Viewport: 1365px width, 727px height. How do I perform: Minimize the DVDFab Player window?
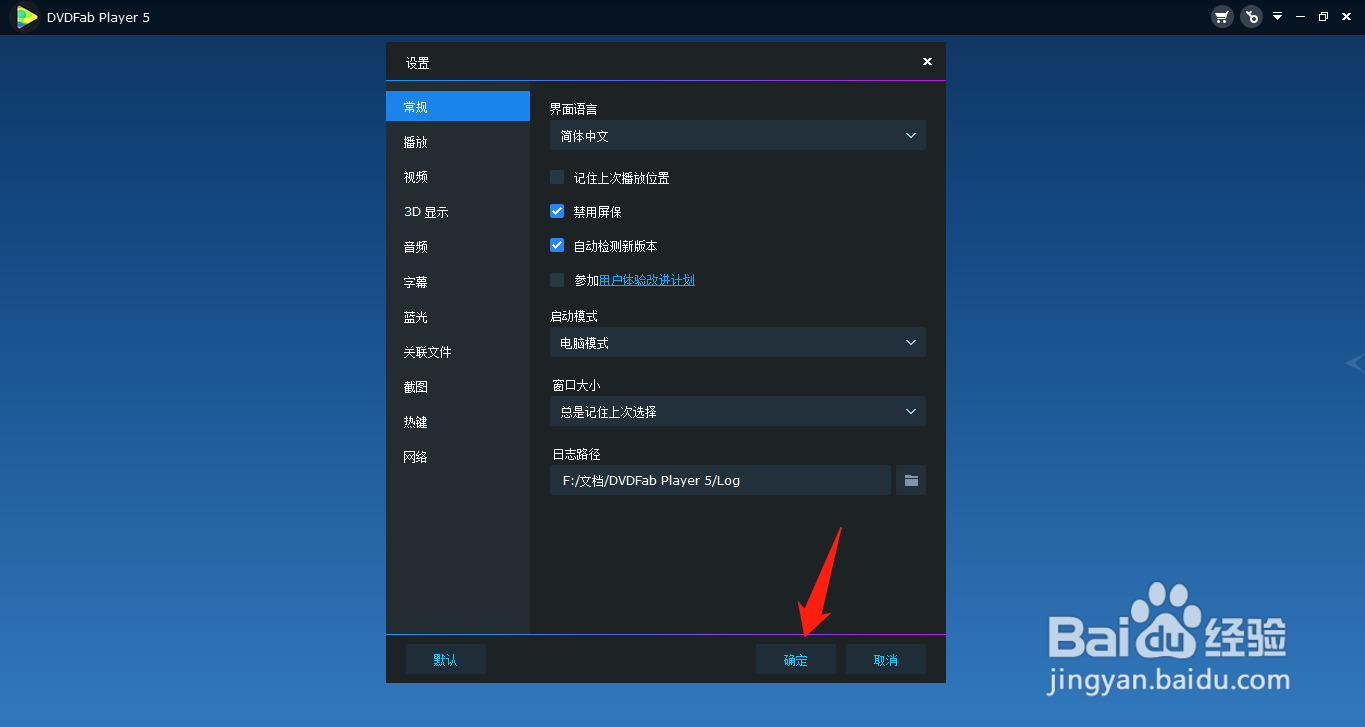[x=1301, y=17]
